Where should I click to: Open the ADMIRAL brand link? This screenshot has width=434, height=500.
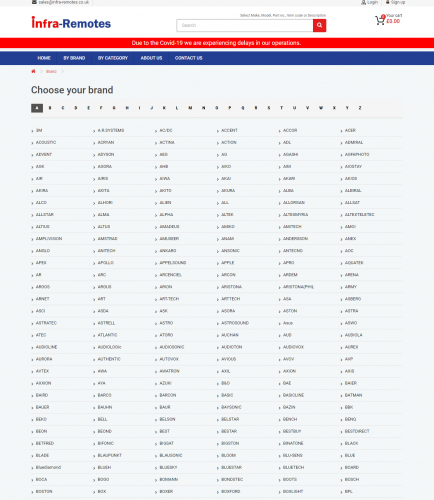point(354,142)
